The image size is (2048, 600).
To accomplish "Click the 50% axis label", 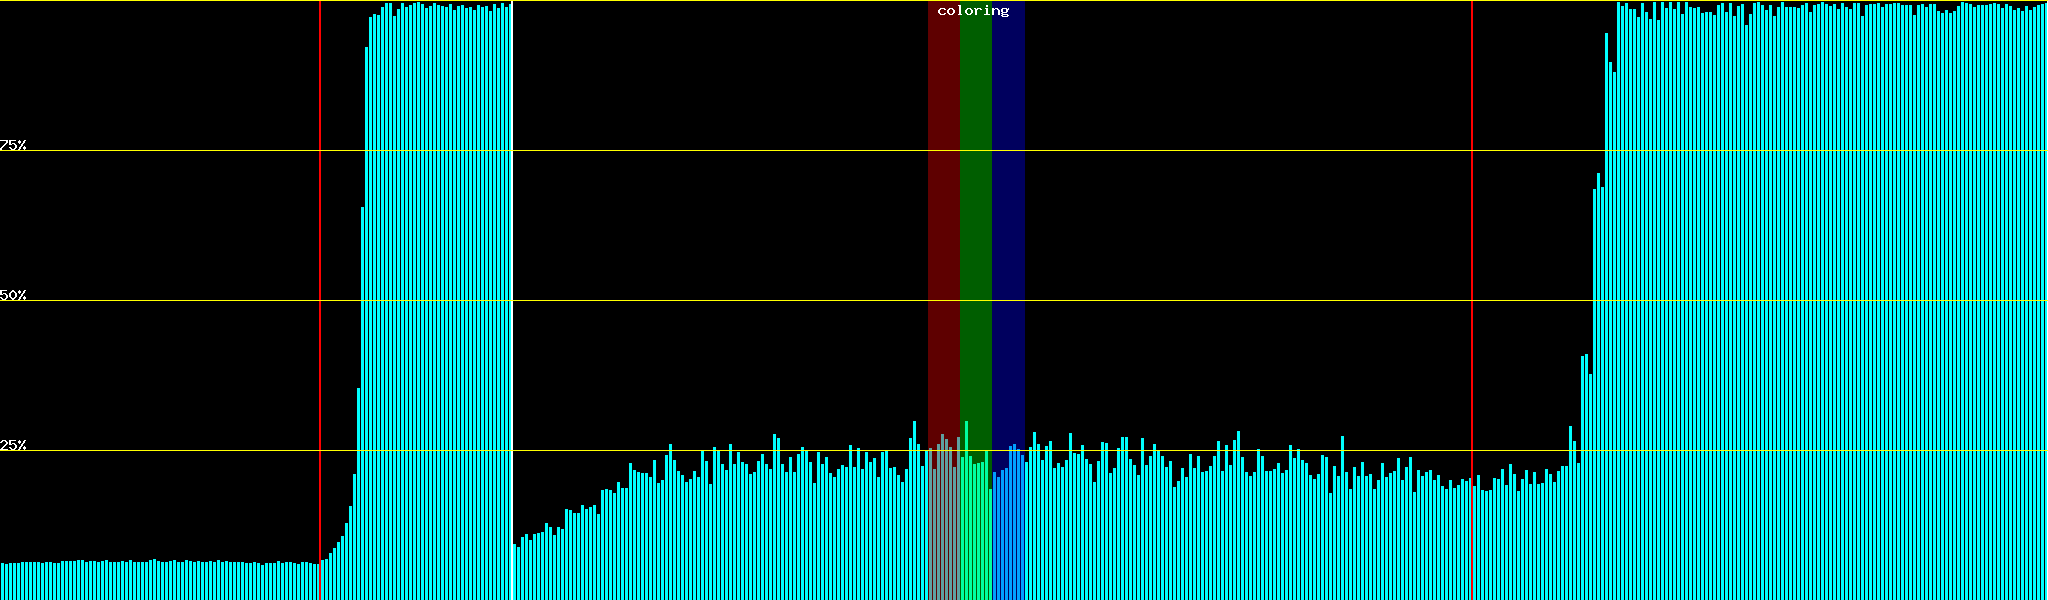I will [13, 295].
